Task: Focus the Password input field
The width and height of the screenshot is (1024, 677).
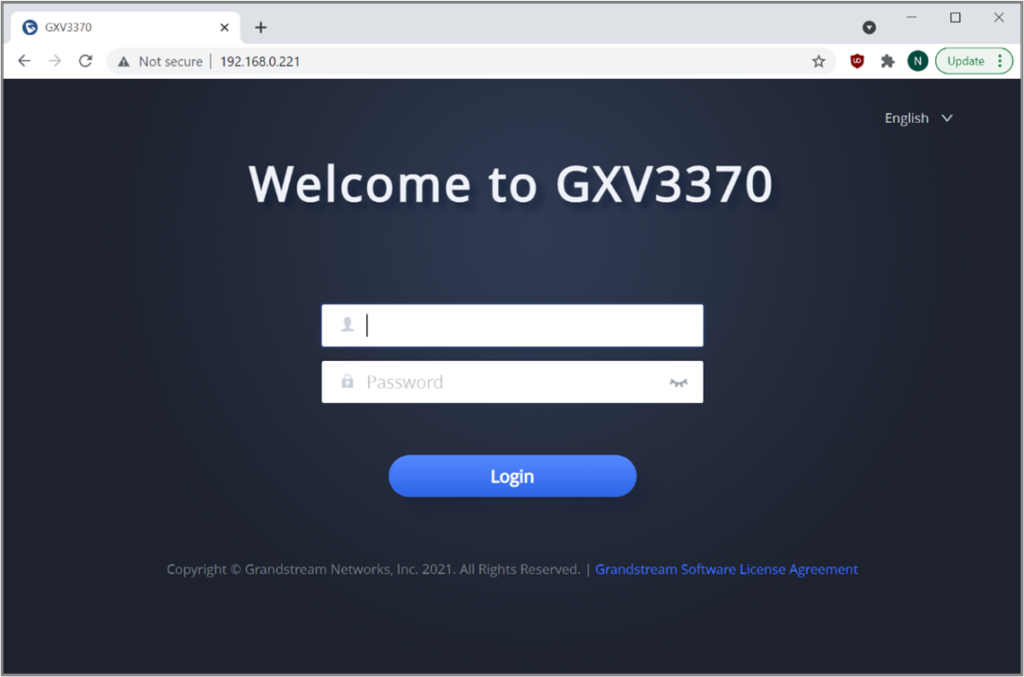Action: point(512,382)
